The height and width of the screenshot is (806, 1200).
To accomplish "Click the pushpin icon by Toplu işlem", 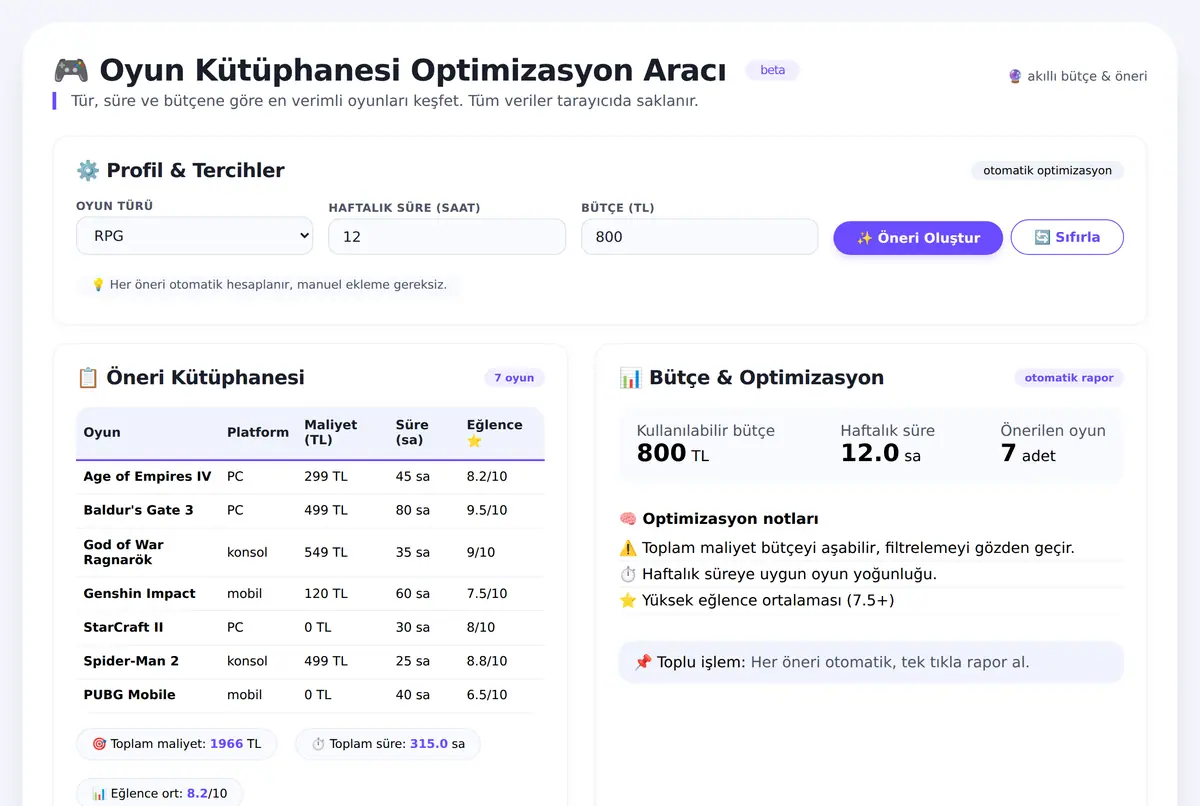I will tap(643, 662).
